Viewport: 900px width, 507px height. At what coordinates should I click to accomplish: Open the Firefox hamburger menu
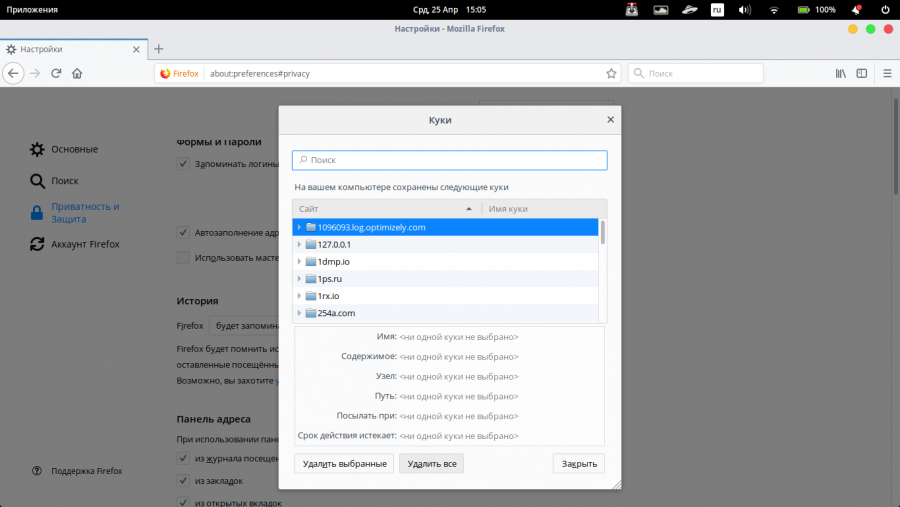(886, 73)
